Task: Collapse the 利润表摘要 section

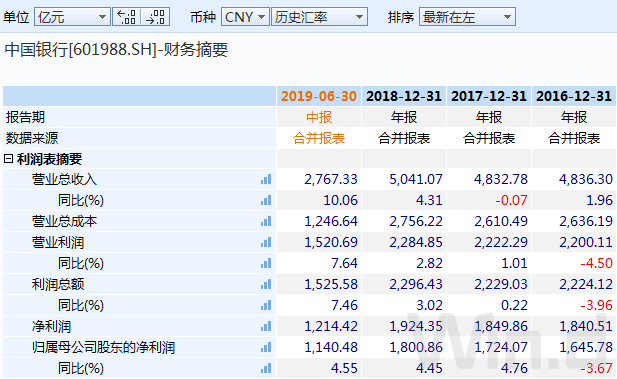Action: 8,159
